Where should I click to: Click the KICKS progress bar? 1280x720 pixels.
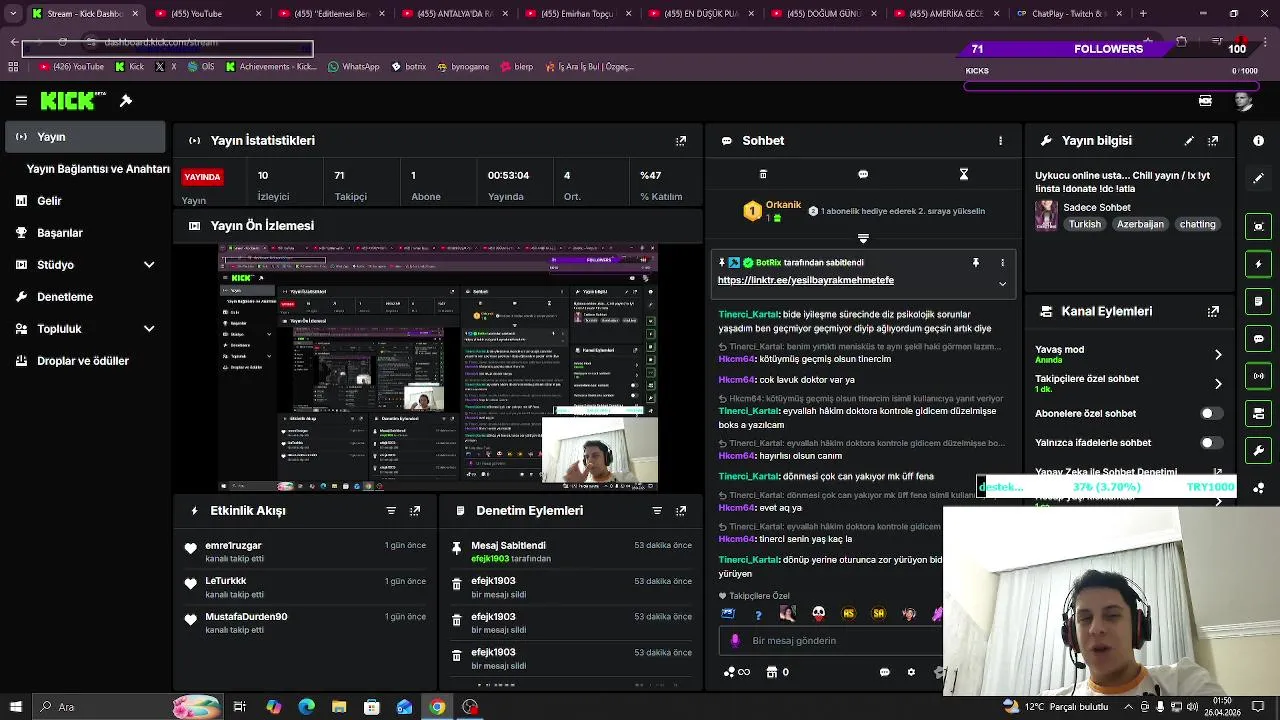(1111, 86)
